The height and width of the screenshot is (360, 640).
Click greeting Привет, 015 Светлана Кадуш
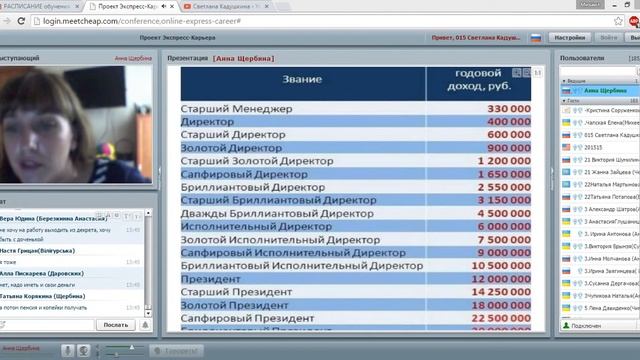tap(476, 38)
